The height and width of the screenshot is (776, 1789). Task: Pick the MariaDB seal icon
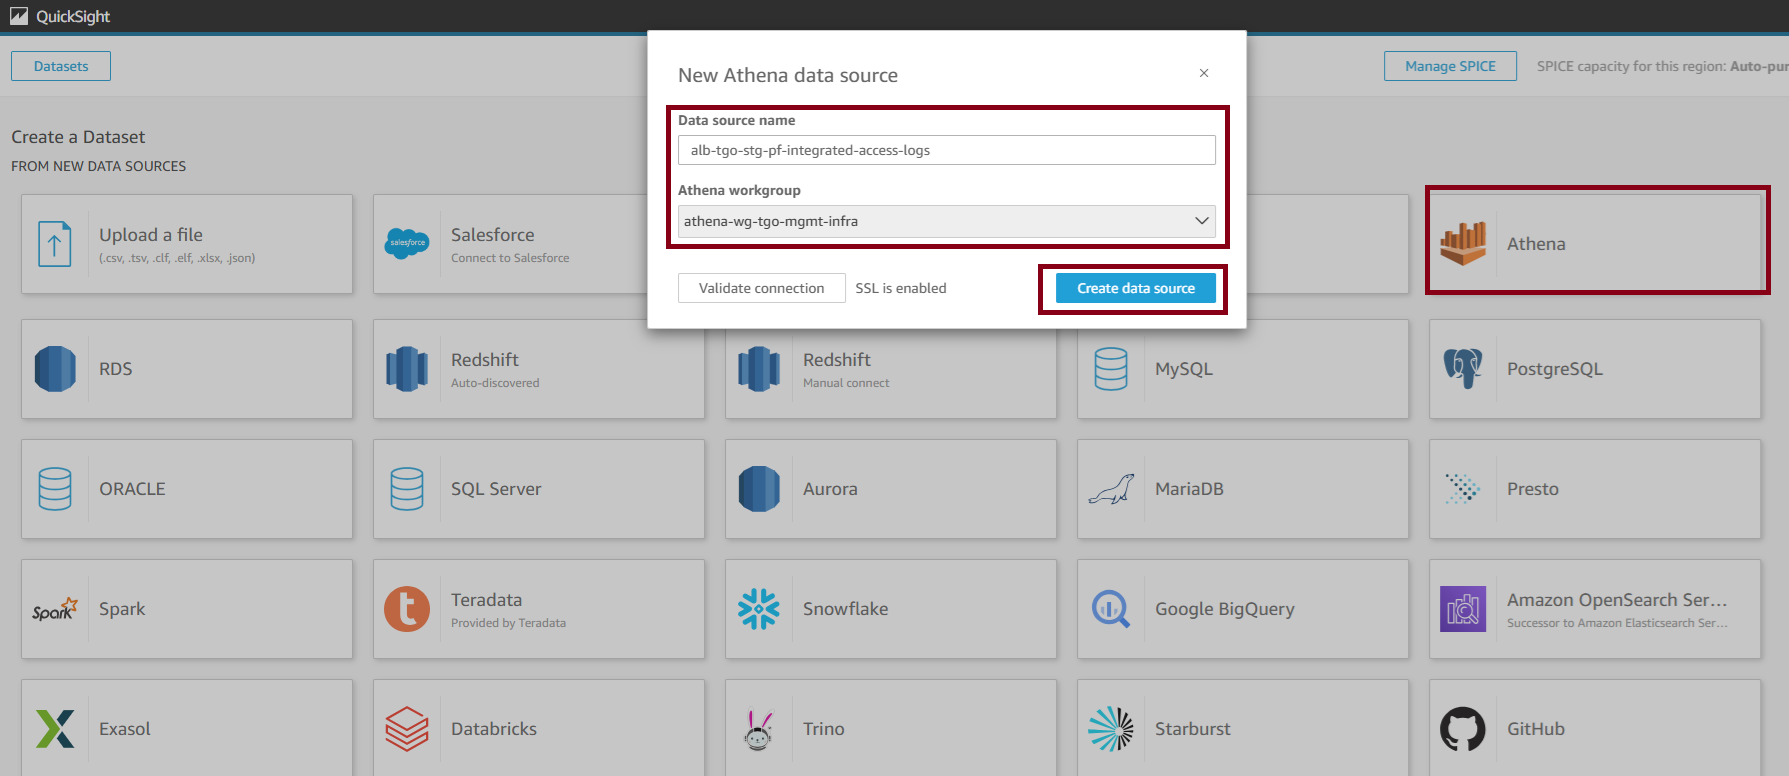coord(1111,489)
